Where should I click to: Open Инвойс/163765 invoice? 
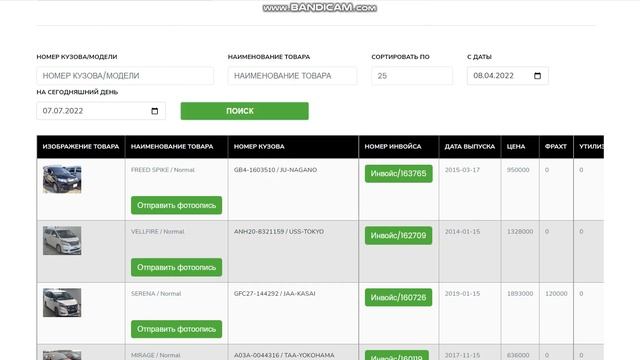tap(398, 173)
